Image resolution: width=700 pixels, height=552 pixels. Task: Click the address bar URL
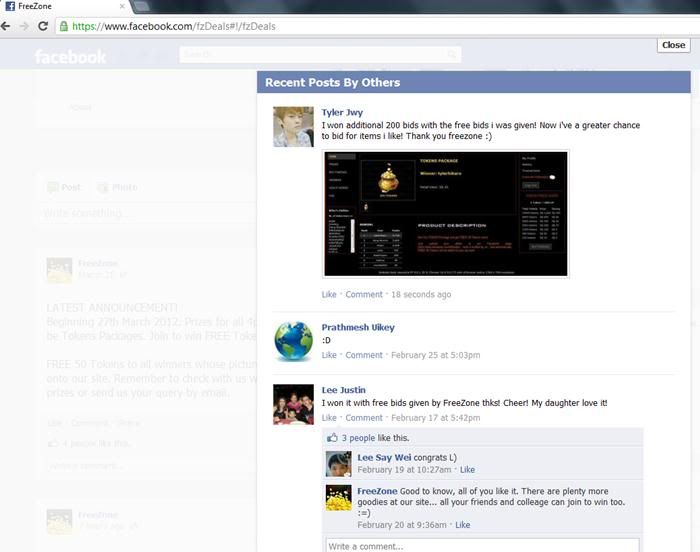174,26
